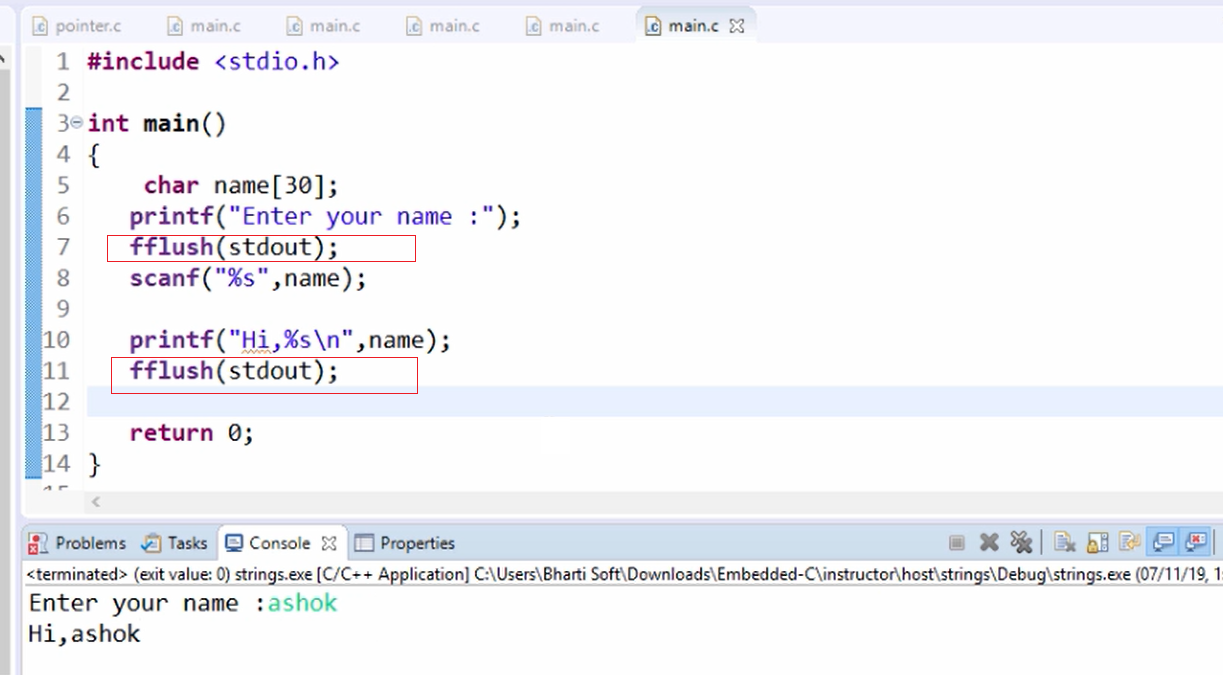Click fflush(stdout) on line 7
This screenshot has height=675, width=1223.
[234, 247]
